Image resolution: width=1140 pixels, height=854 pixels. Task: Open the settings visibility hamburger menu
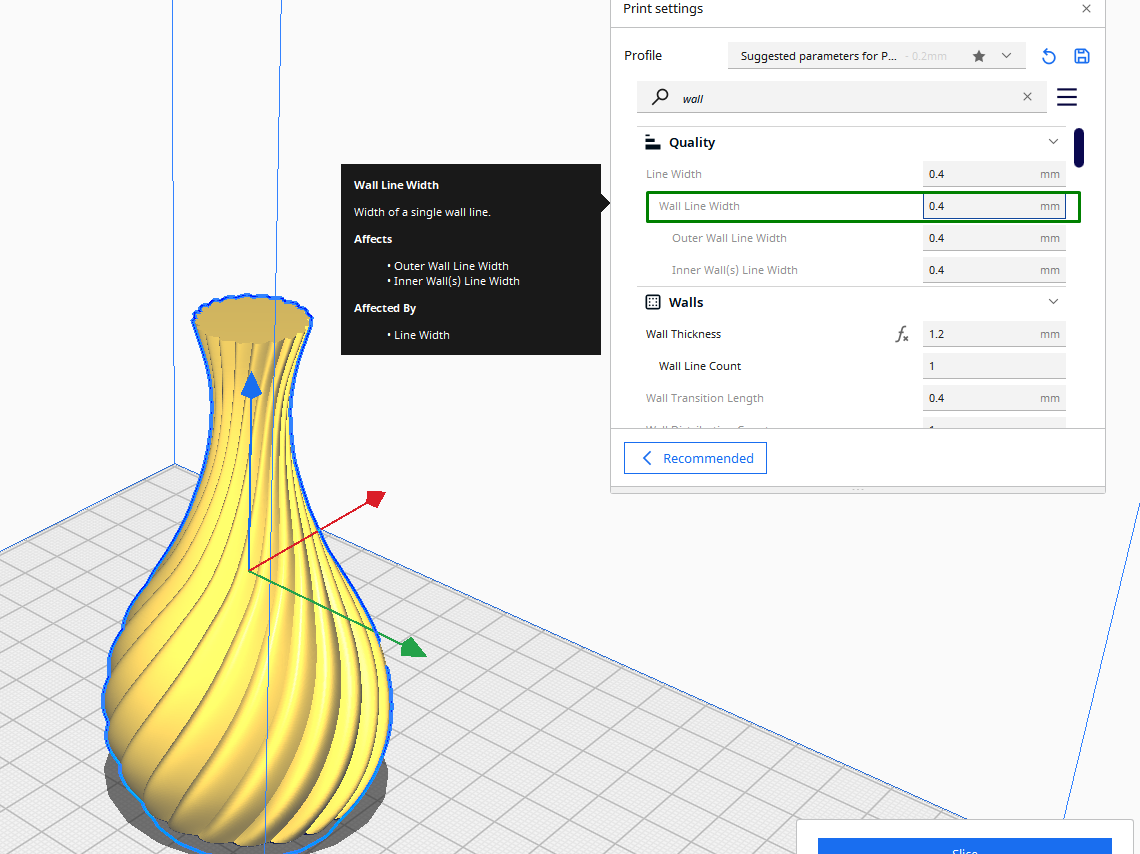point(1066,97)
